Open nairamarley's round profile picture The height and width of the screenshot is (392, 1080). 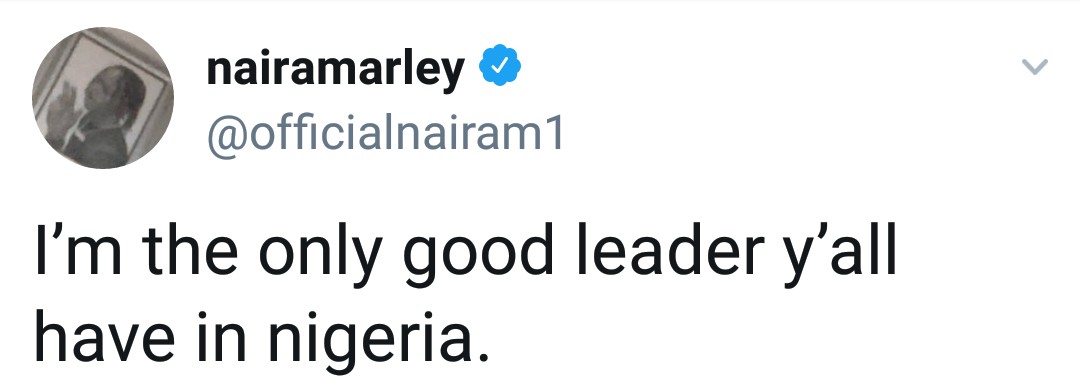[103, 98]
